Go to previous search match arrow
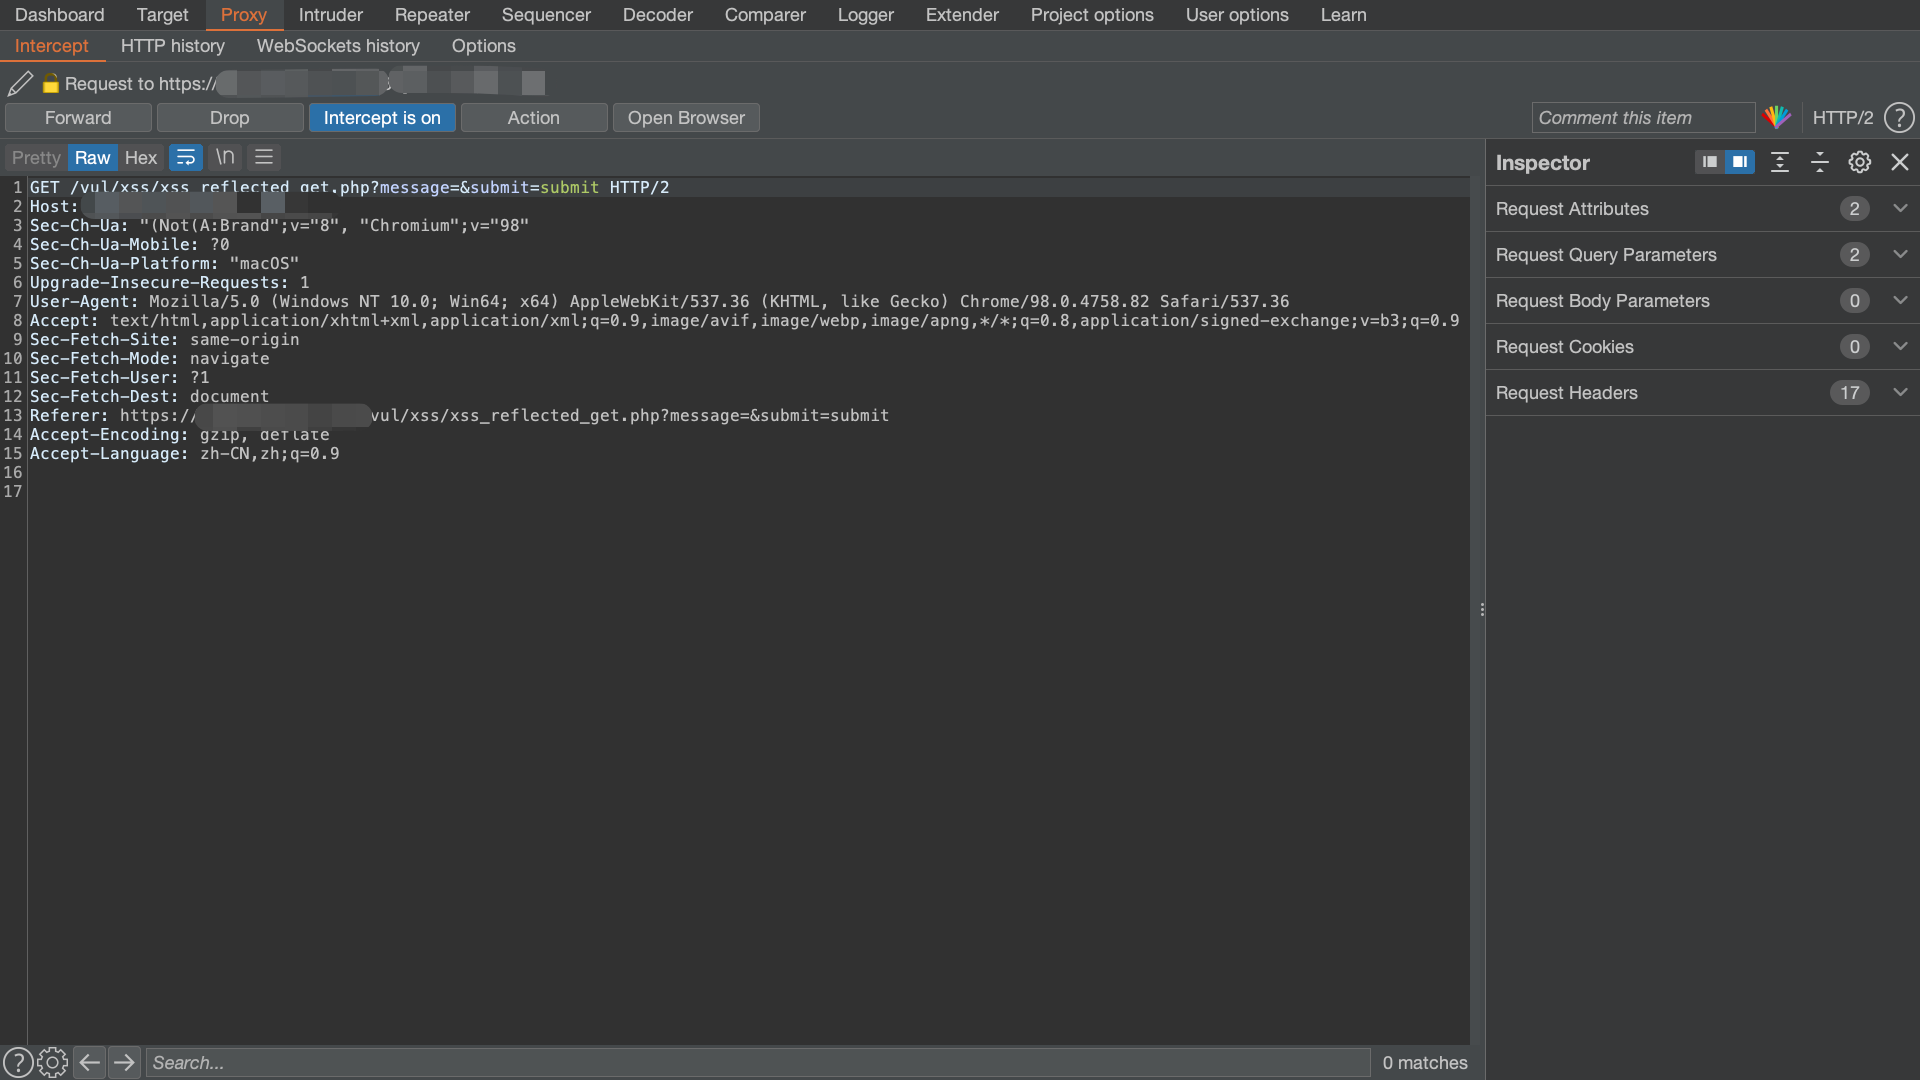This screenshot has height=1080, width=1920. click(90, 1062)
